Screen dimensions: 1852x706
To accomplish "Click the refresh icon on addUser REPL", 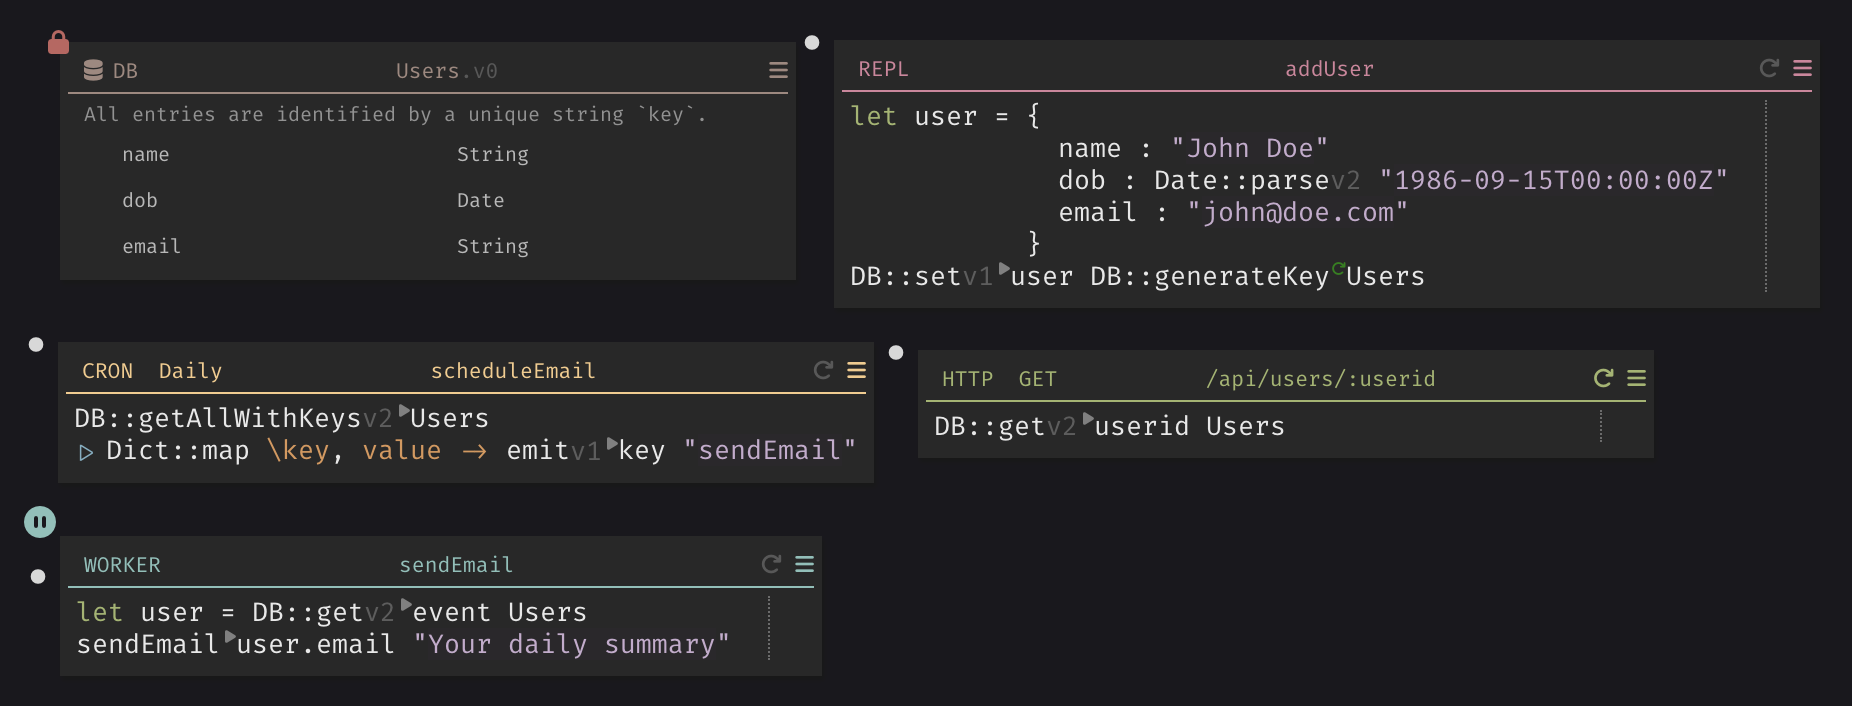I will [1769, 68].
